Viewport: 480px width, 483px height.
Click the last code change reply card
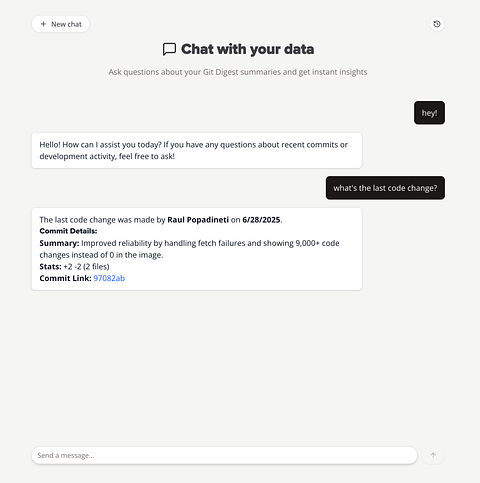click(x=197, y=249)
